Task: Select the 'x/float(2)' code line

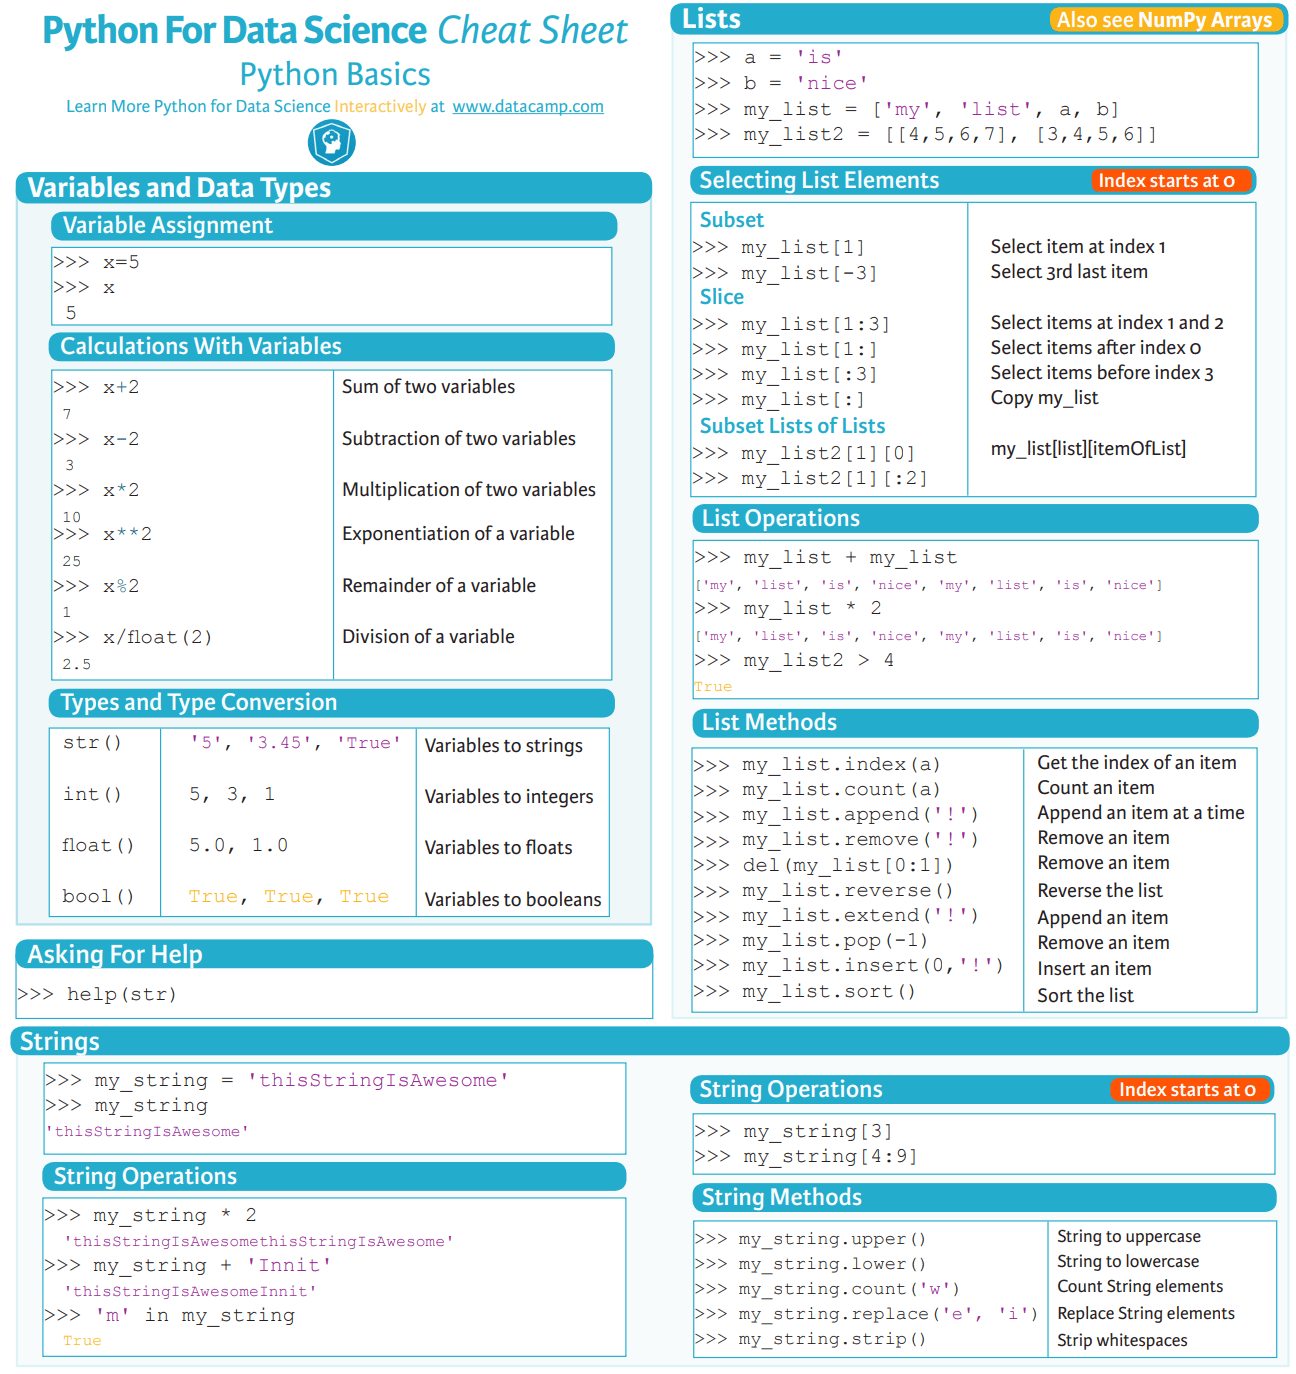Action: tap(133, 637)
